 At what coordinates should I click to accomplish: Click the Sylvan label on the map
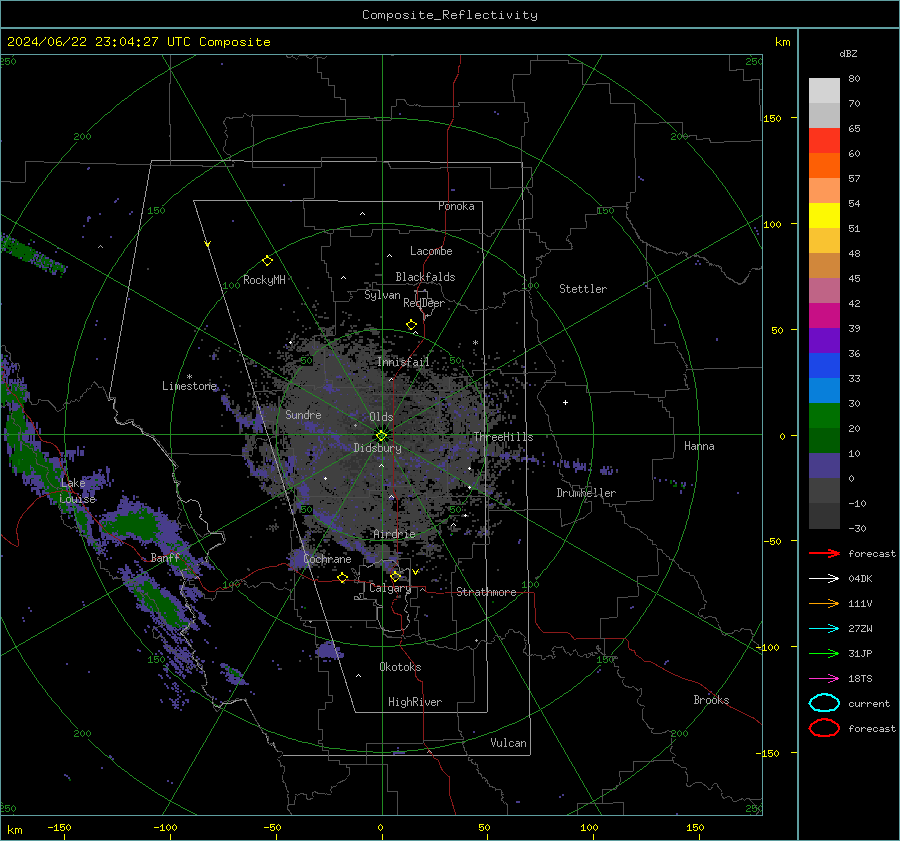click(x=382, y=295)
